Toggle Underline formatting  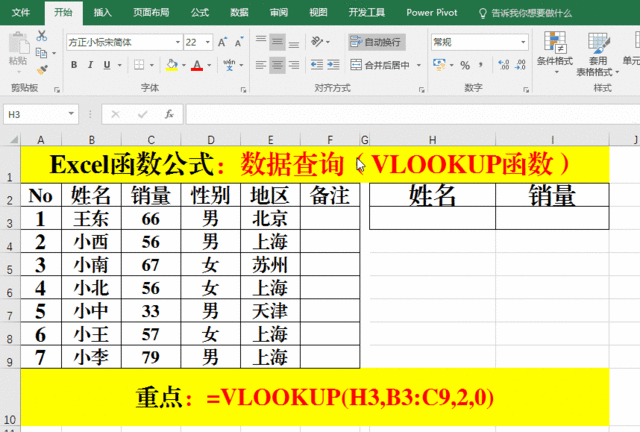click(107, 65)
